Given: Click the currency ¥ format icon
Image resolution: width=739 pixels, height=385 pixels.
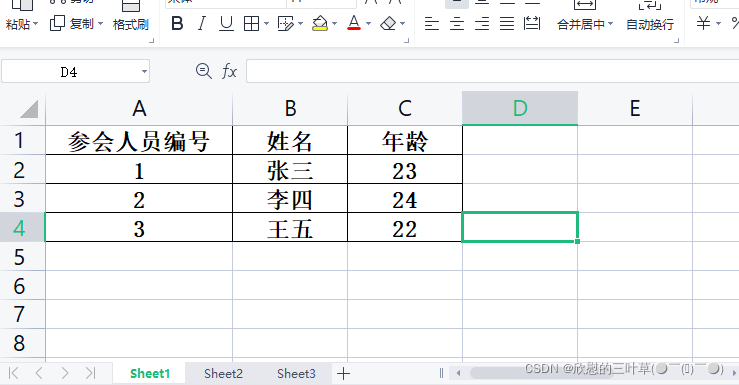Looking at the screenshot, I should [704, 23].
